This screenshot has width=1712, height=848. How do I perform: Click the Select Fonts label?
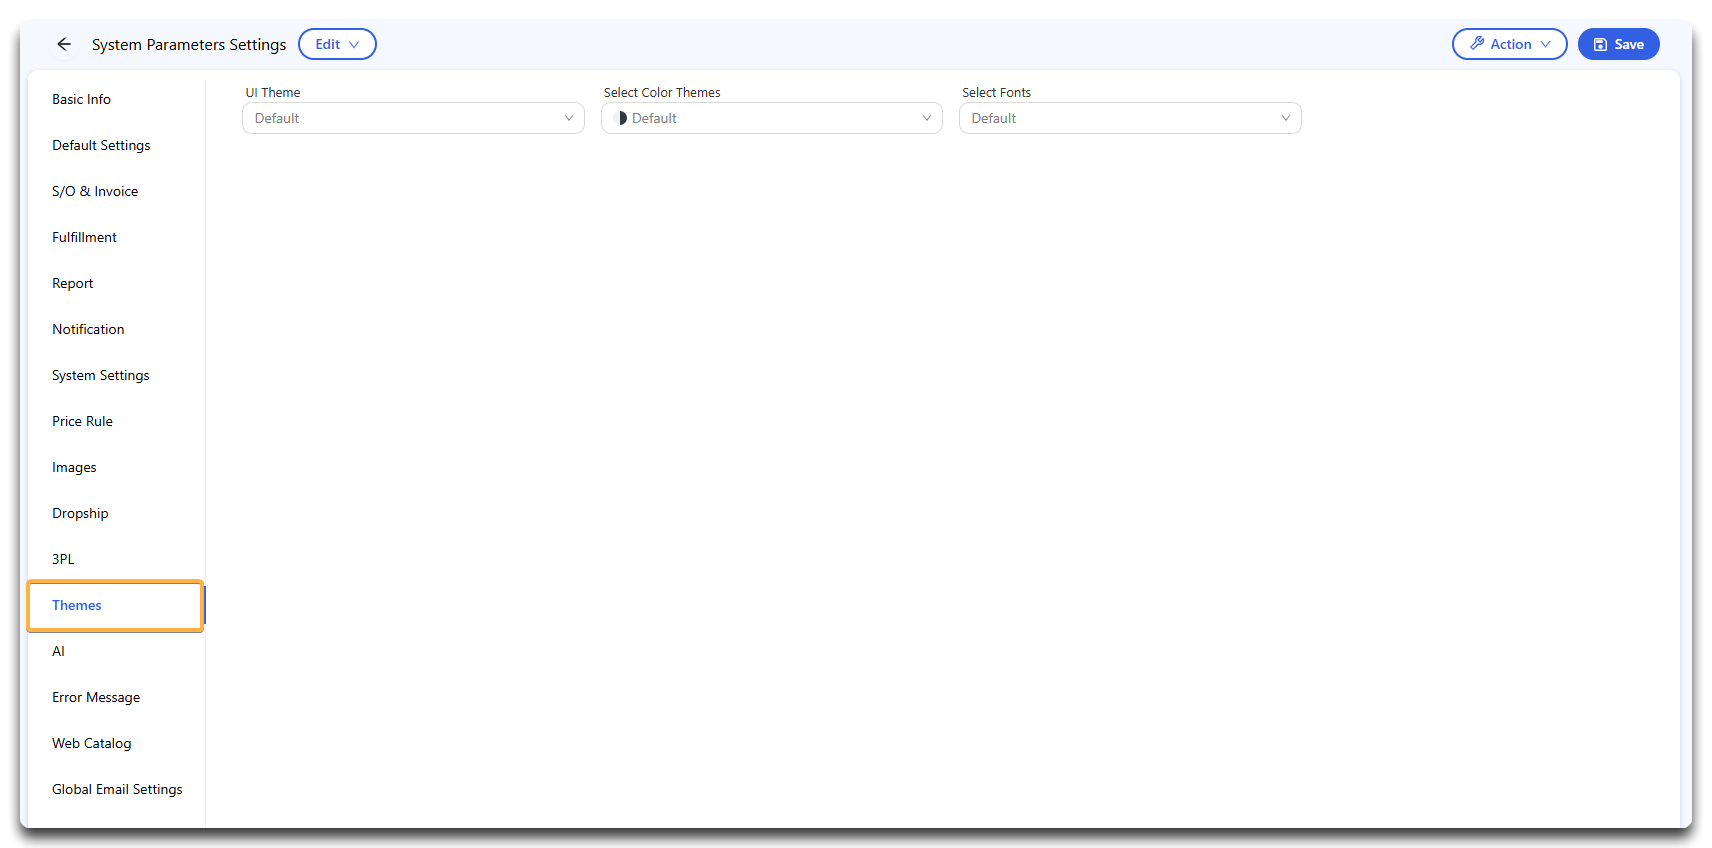pos(996,92)
